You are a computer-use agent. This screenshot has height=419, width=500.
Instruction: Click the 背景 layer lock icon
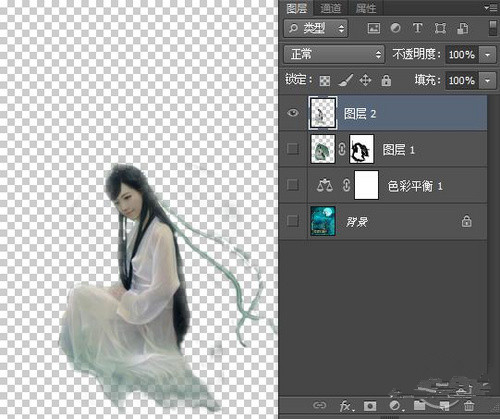click(467, 221)
